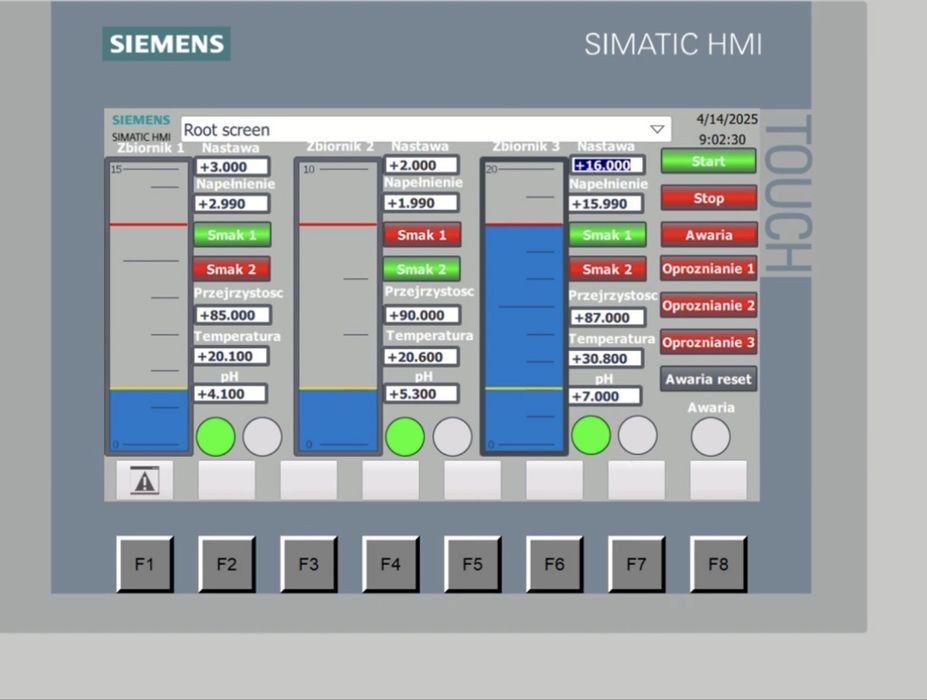927x700 pixels.
Task: Click the F1 function key
Action: (x=145, y=565)
